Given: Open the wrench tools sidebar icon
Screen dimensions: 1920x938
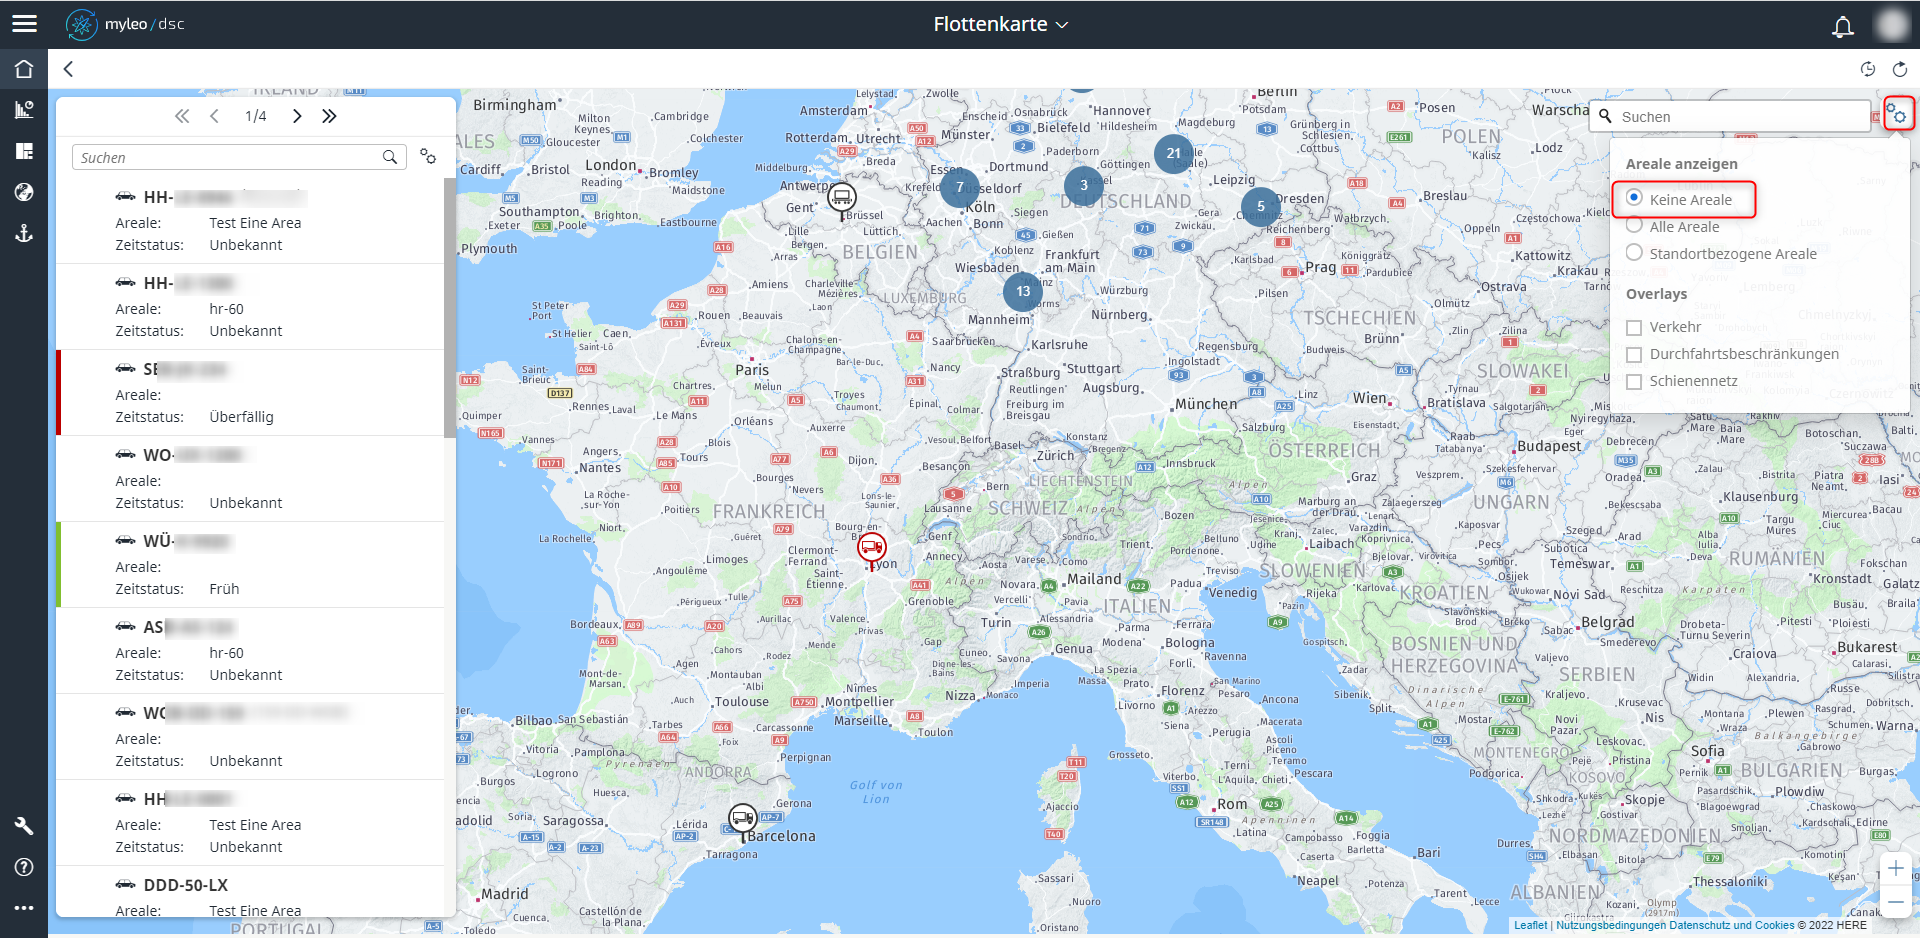Looking at the screenshot, I should [24, 826].
